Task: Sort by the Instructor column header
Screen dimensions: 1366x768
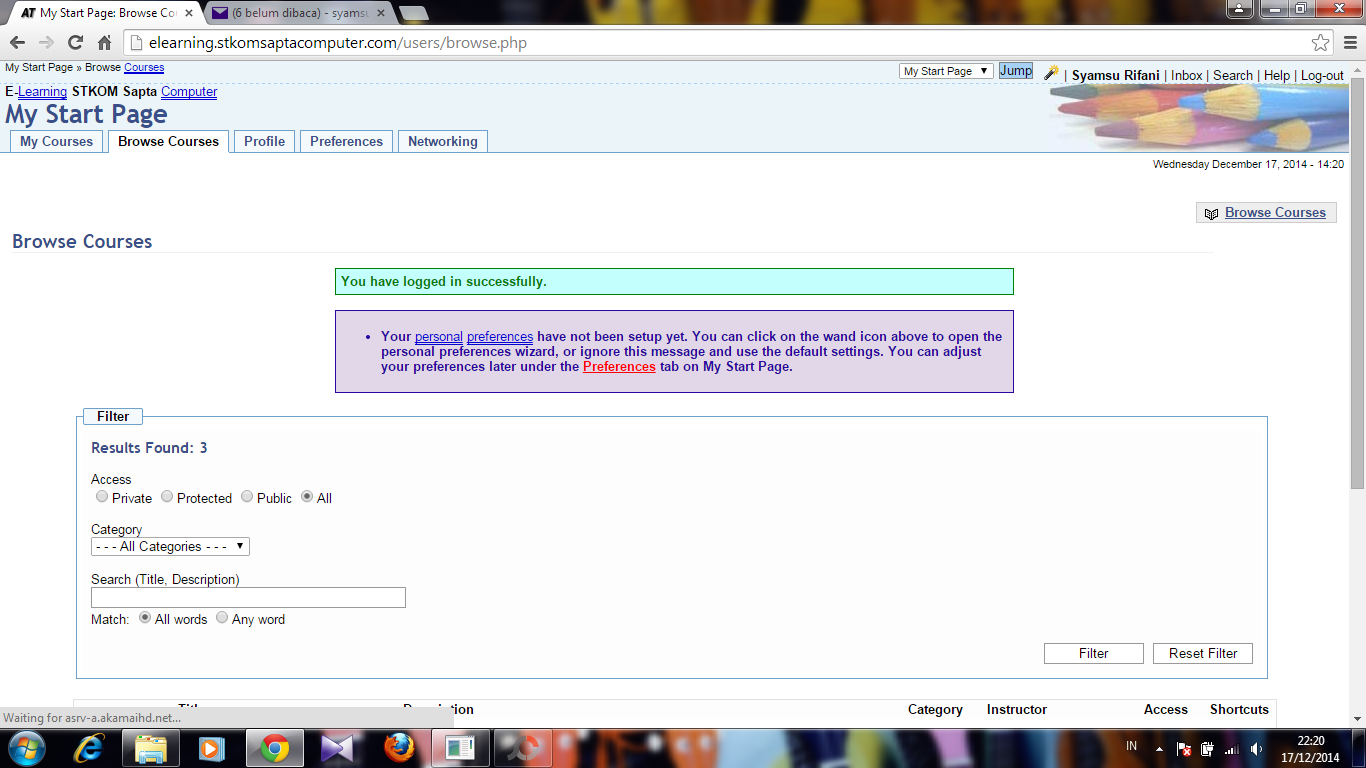Action: point(1016,709)
